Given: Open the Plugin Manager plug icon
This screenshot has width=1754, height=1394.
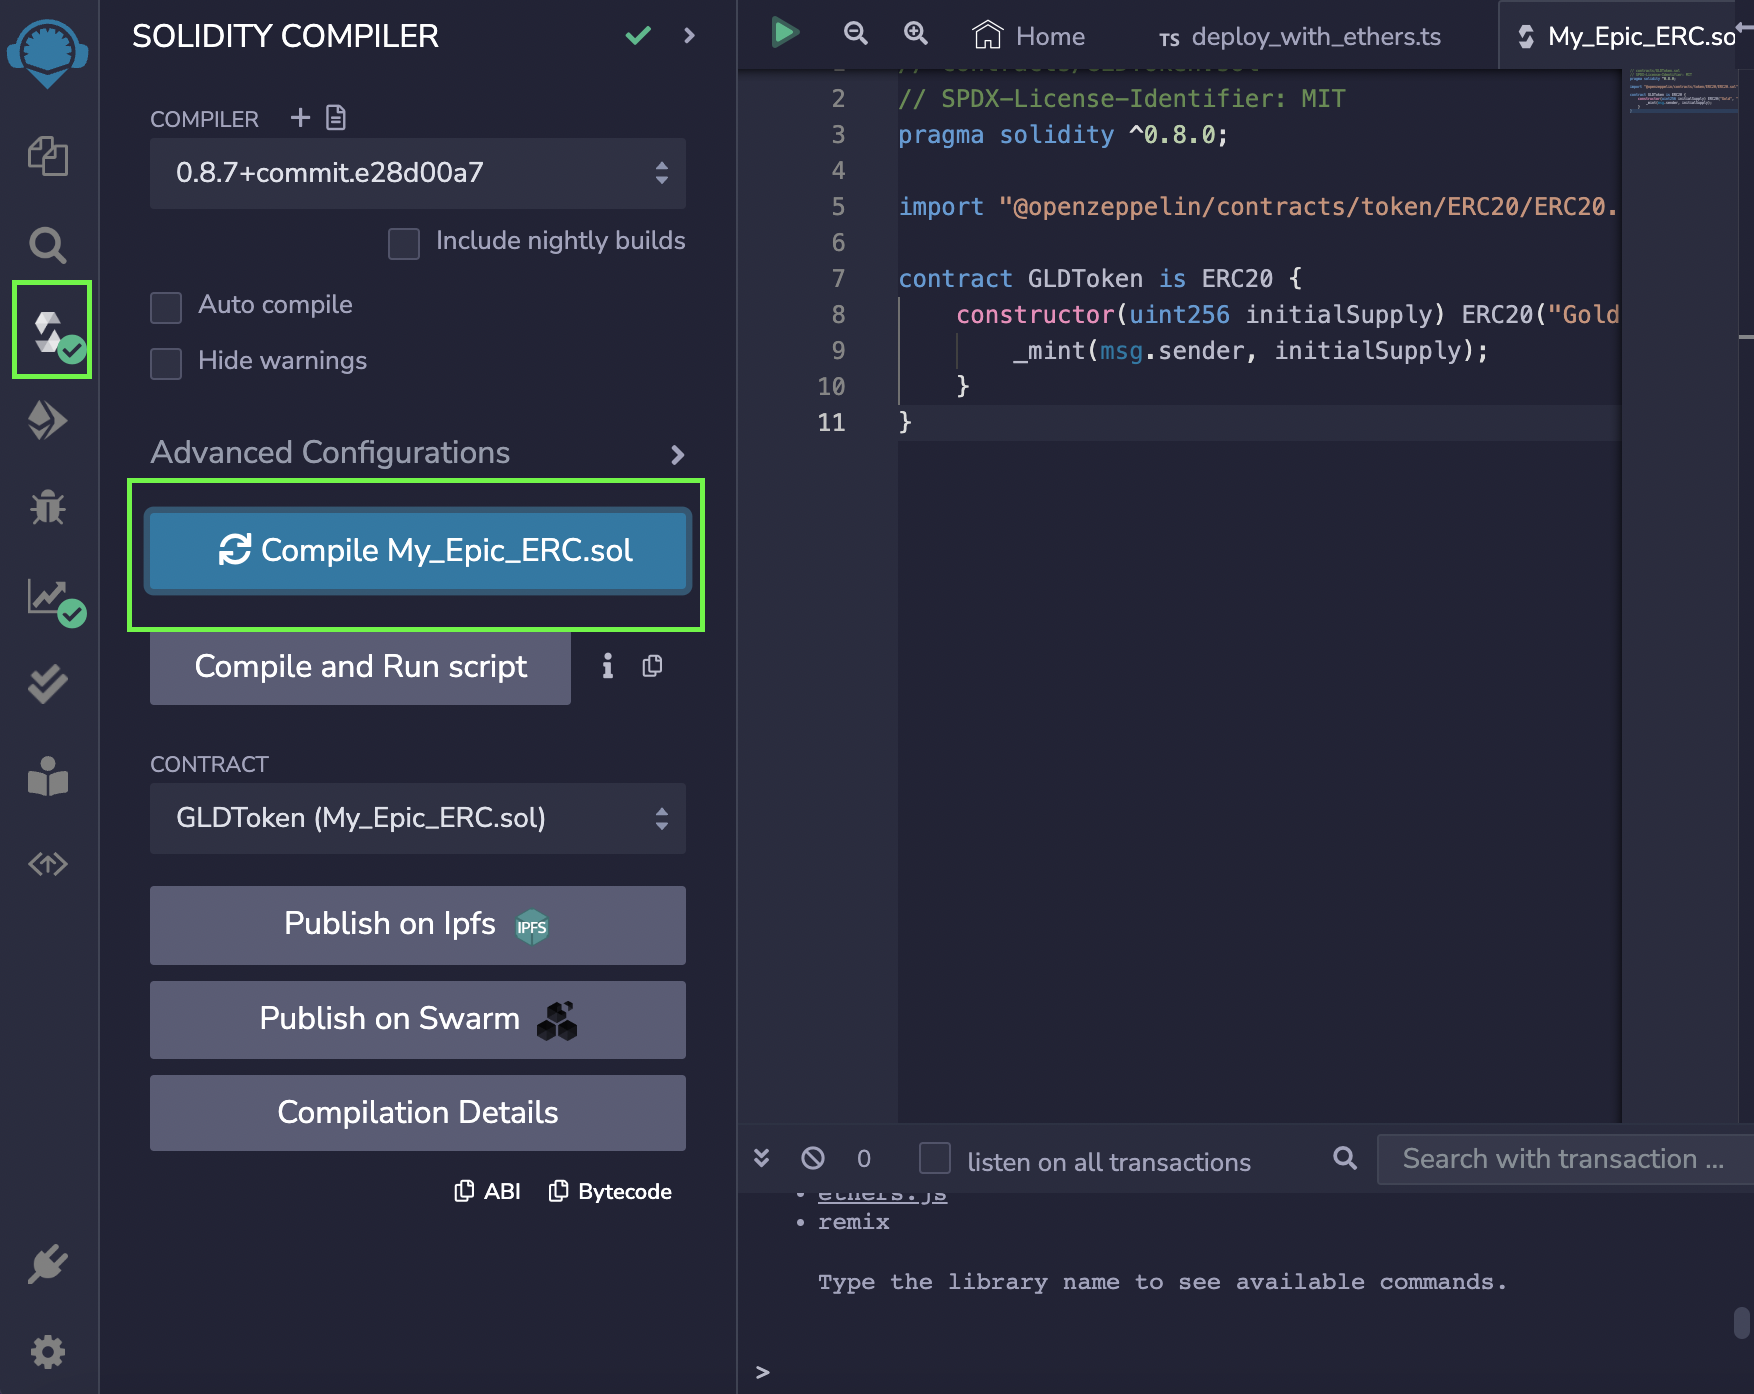Looking at the screenshot, I should [48, 1265].
